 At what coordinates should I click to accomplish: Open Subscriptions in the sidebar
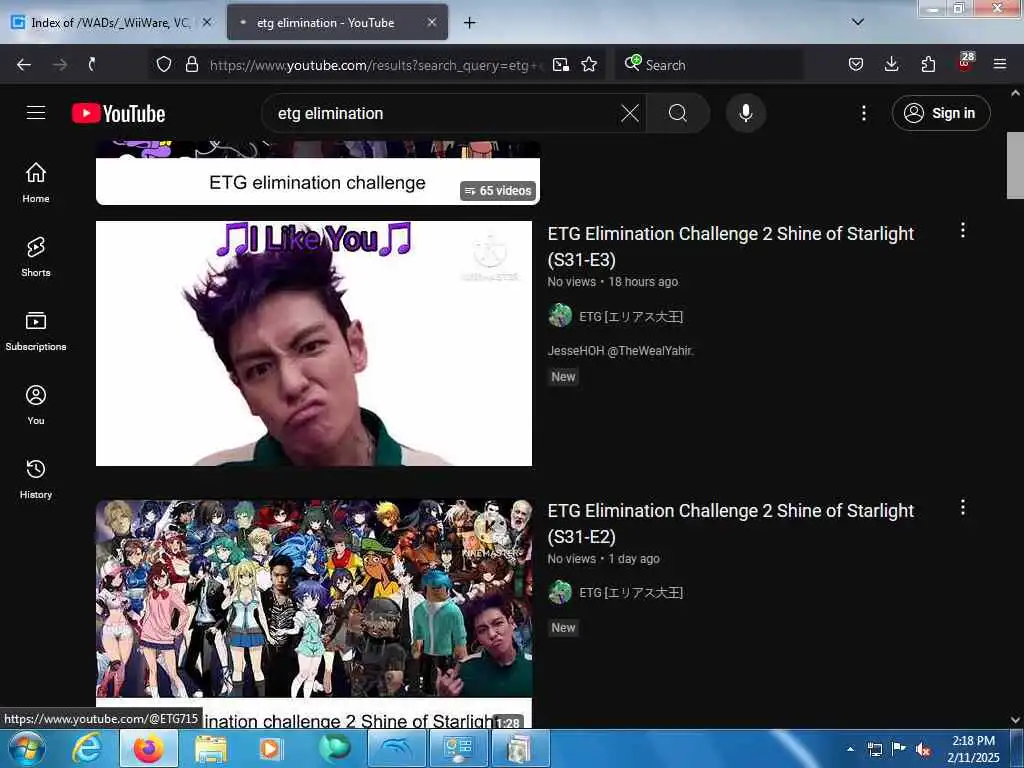tap(36, 330)
